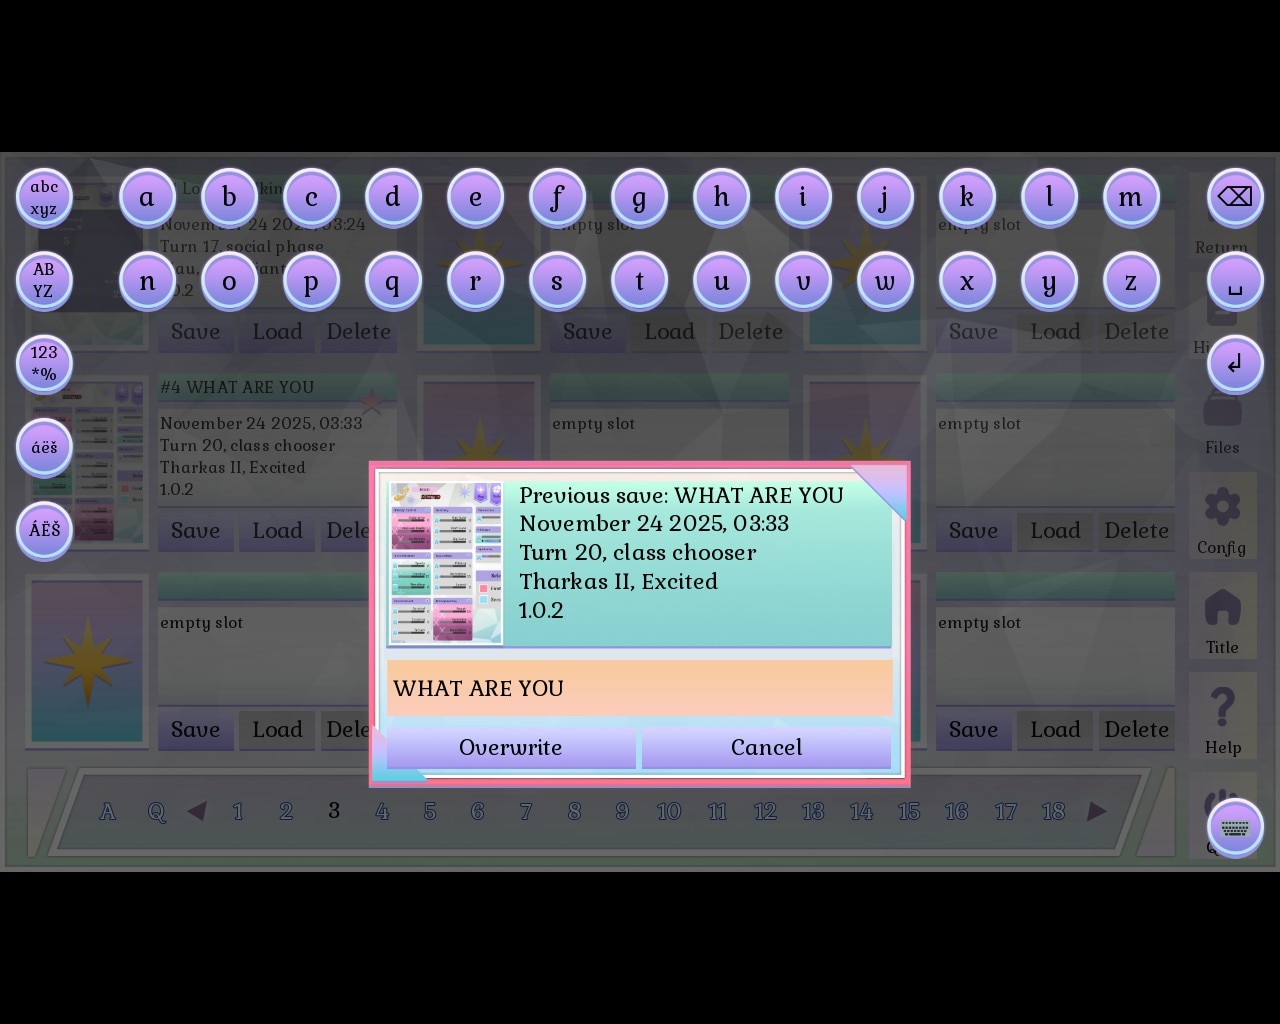Open save page 12
Viewport: 1280px width, 1024px height.
(x=765, y=811)
